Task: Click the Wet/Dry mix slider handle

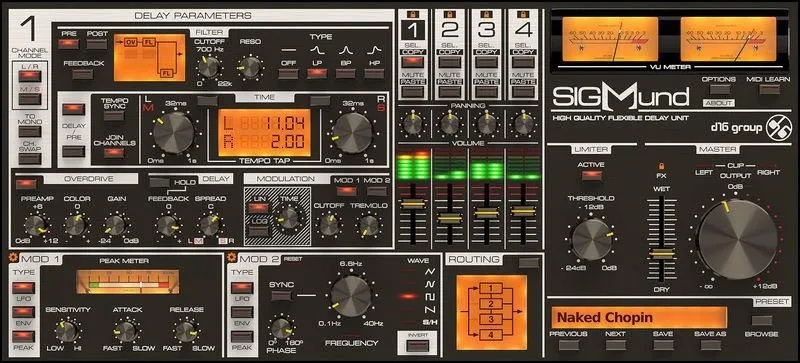Action: coord(662,254)
